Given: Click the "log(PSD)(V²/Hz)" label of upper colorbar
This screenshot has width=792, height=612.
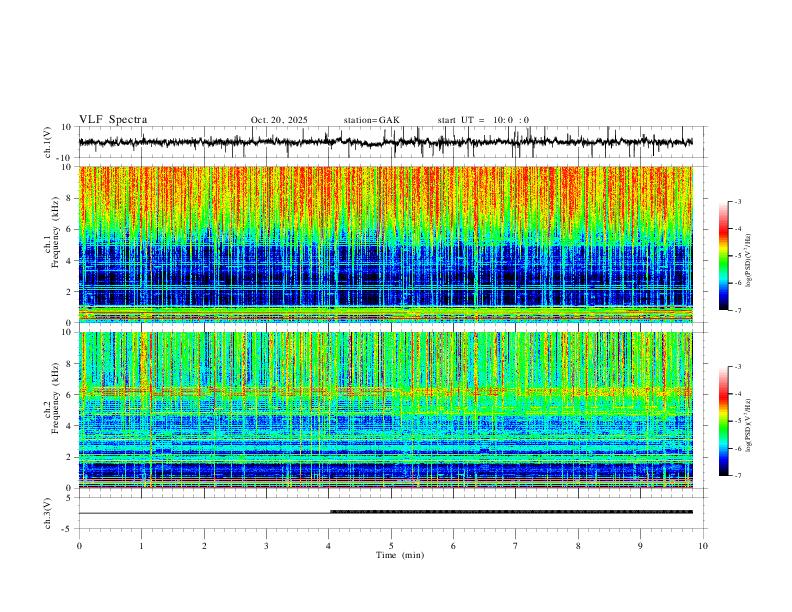Looking at the screenshot, I should (x=749, y=261).
